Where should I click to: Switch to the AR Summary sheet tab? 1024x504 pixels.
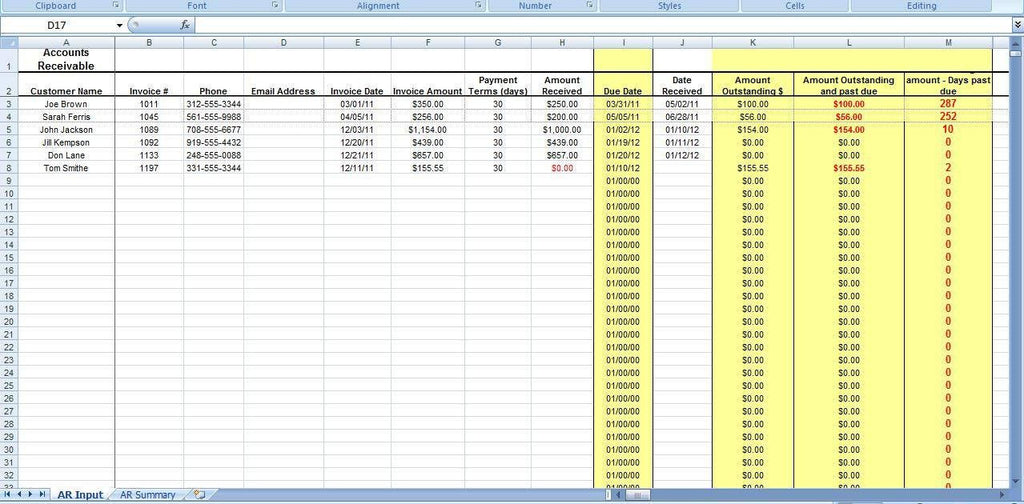(147, 495)
